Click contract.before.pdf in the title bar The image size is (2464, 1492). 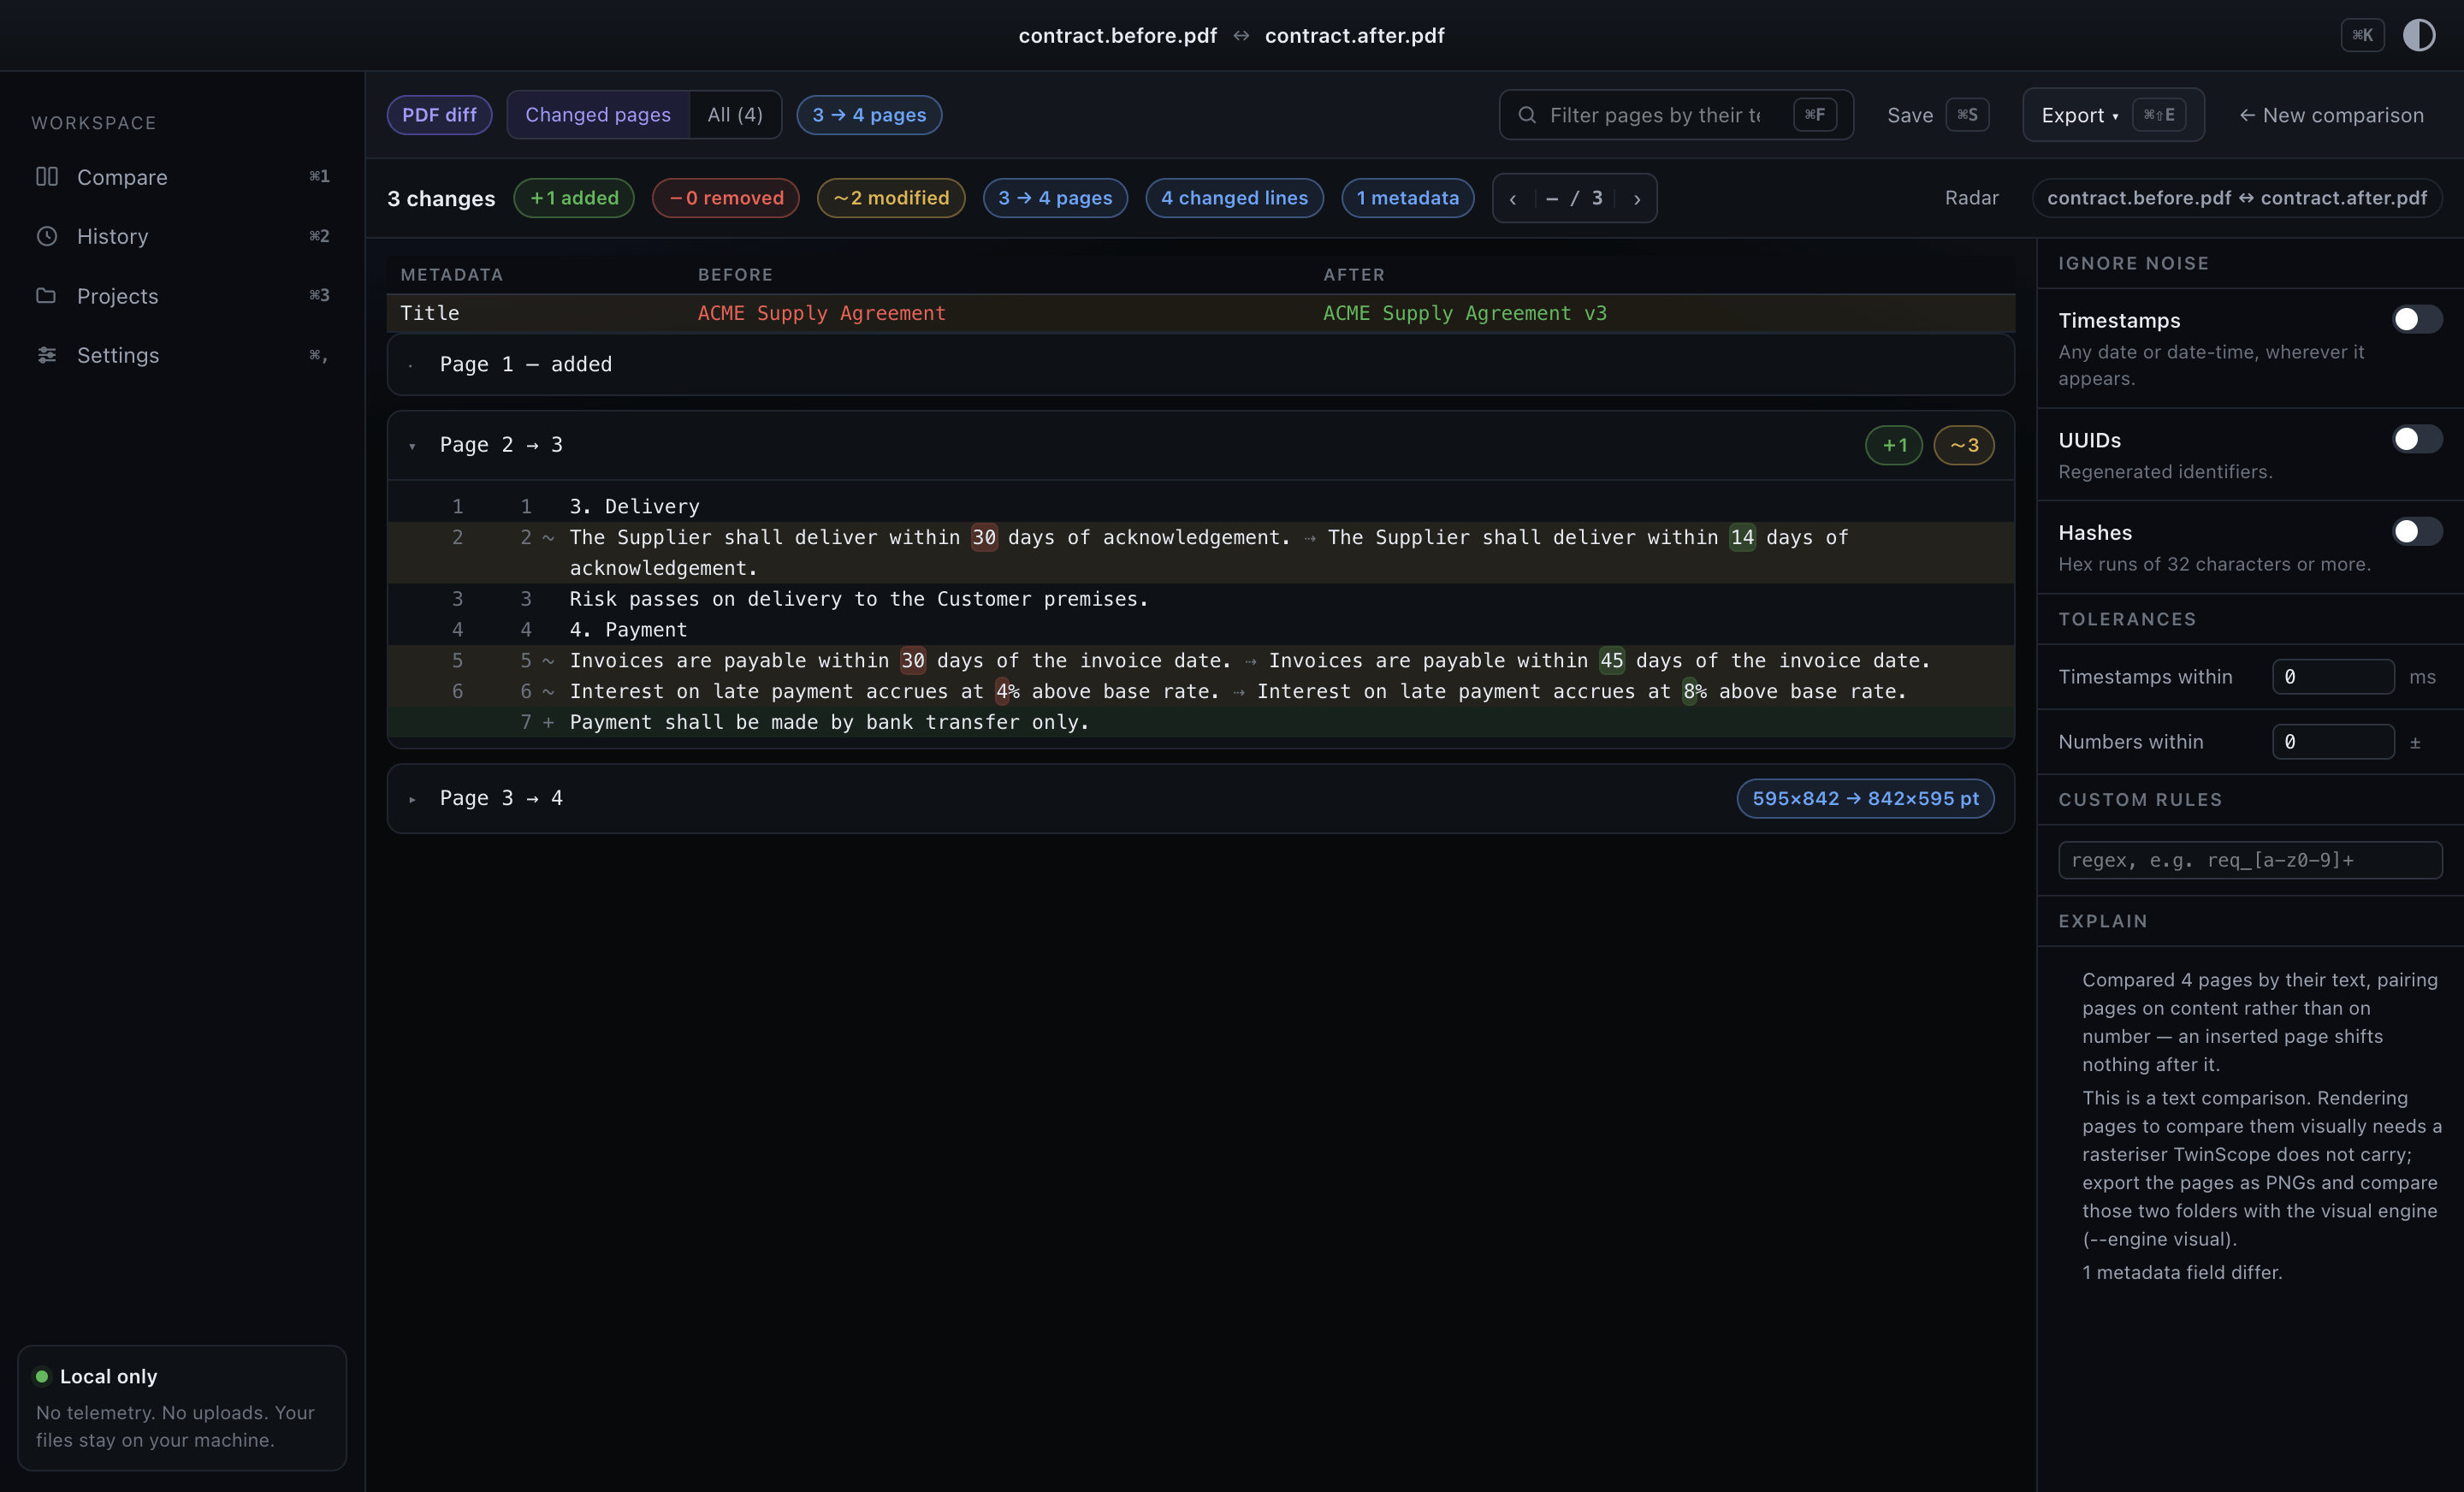point(1117,35)
